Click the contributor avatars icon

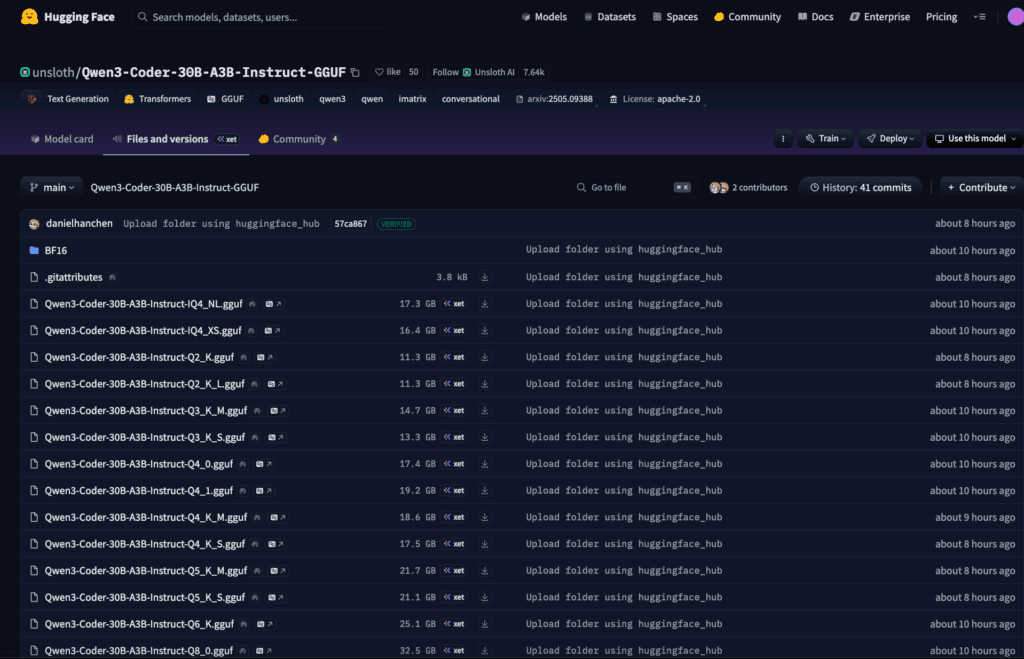coord(718,188)
